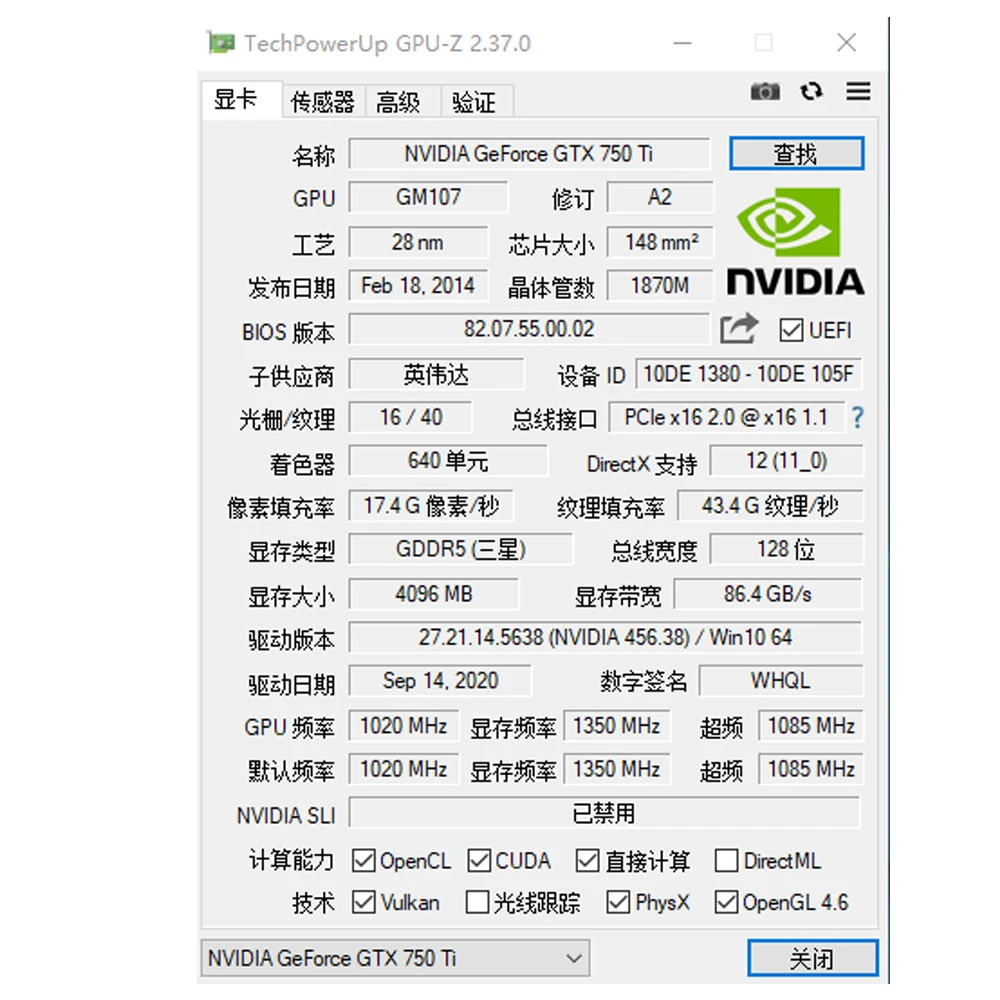The height and width of the screenshot is (1000, 1000).
Task: Click the process value 28 nm
Action: pos(418,242)
